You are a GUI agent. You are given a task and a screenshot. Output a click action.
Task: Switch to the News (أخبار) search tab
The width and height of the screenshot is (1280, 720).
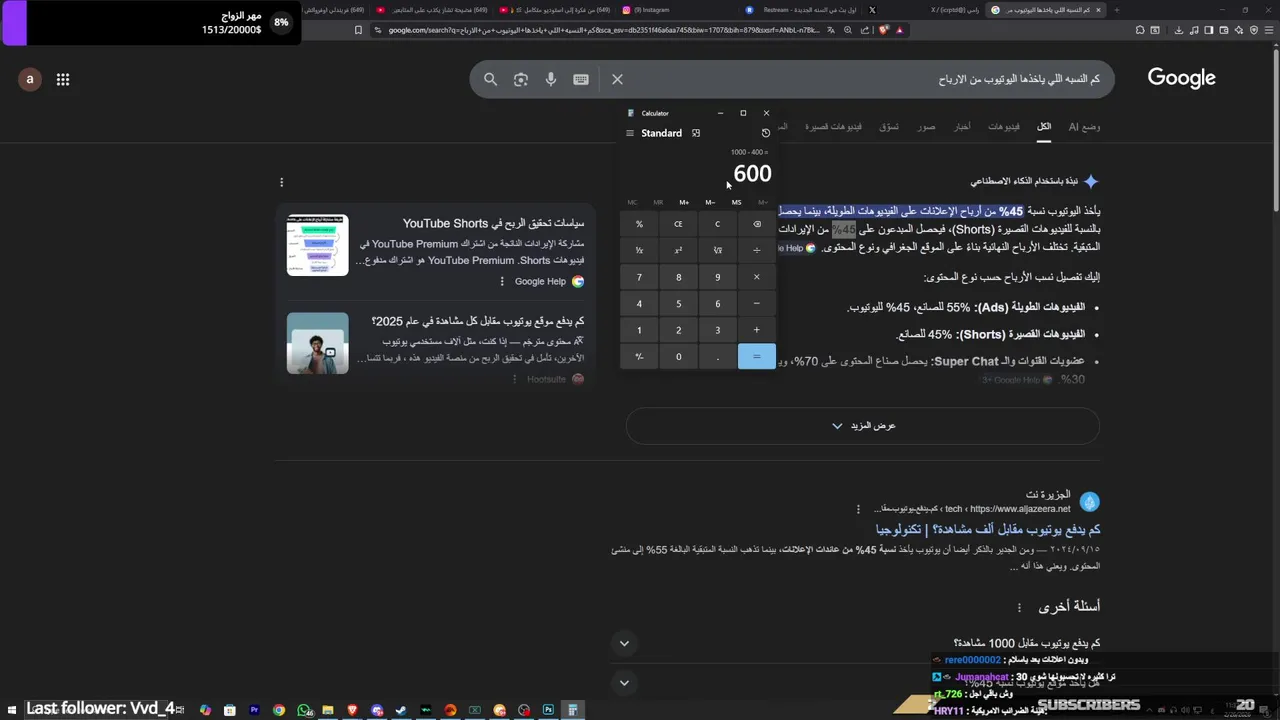click(961, 127)
